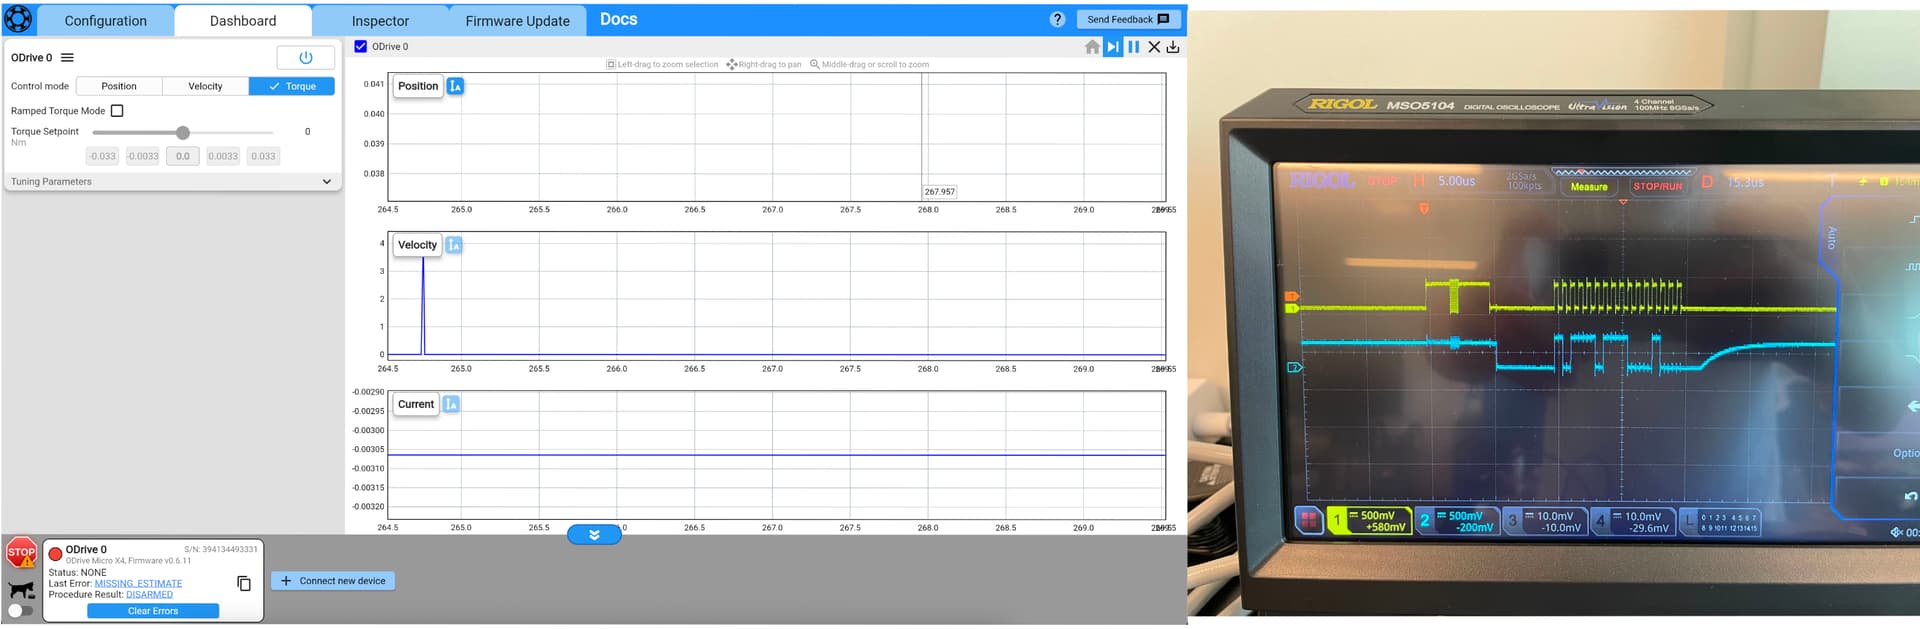
Task: Download the plot data
Action: click(x=1173, y=47)
